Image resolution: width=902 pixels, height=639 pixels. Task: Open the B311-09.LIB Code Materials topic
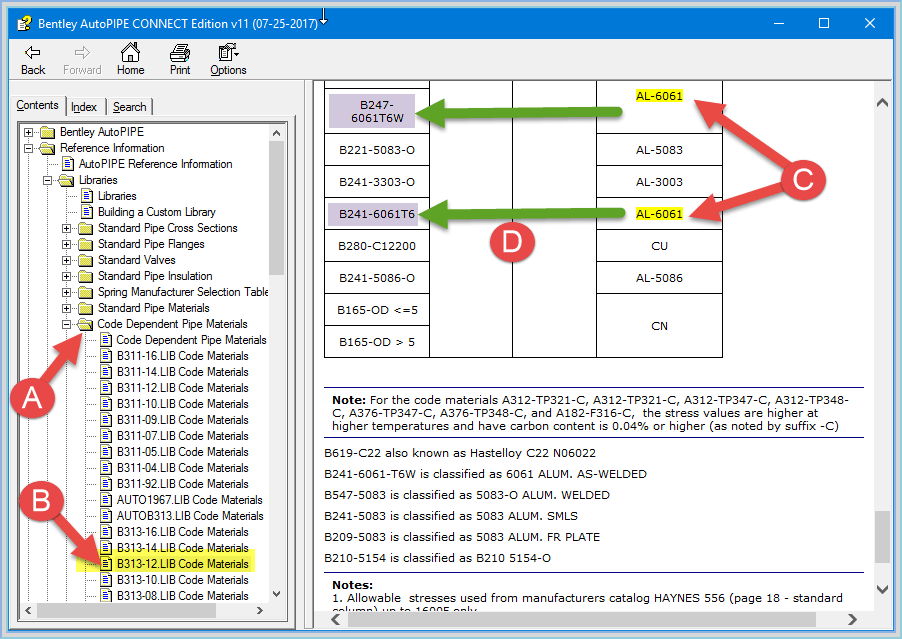pos(182,420)
